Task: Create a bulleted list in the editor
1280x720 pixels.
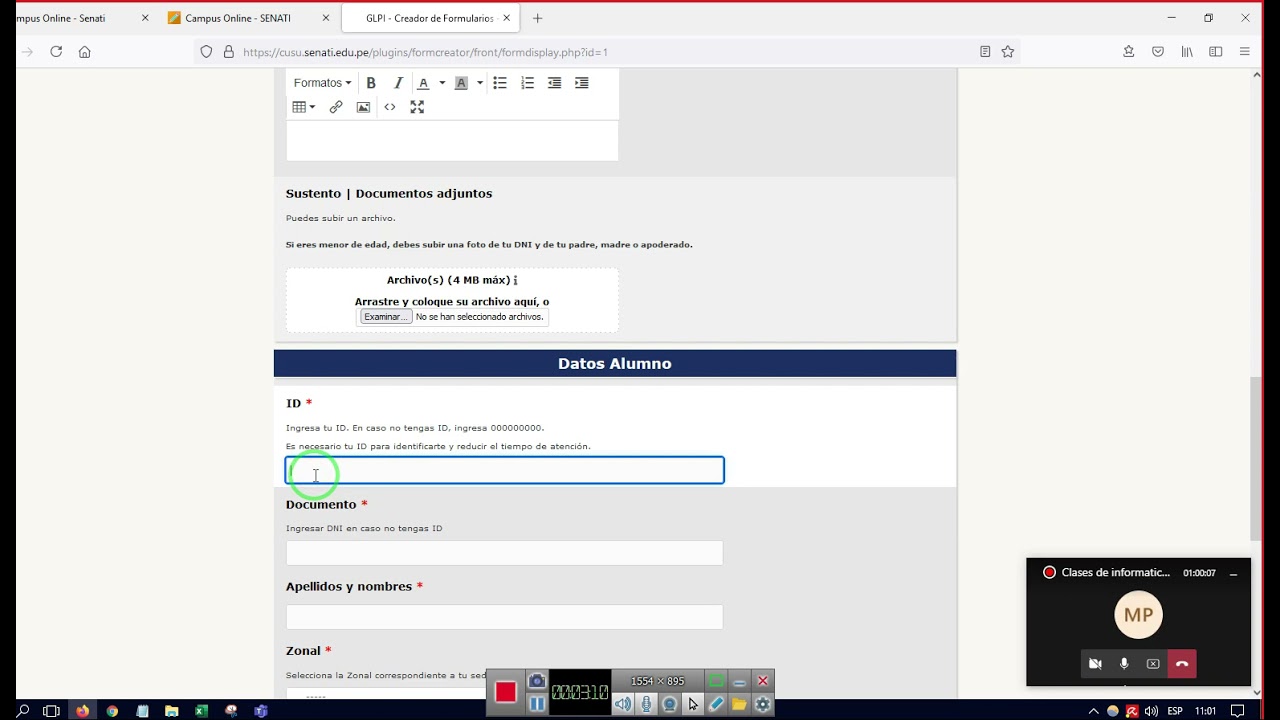Action: pos(501,82)
